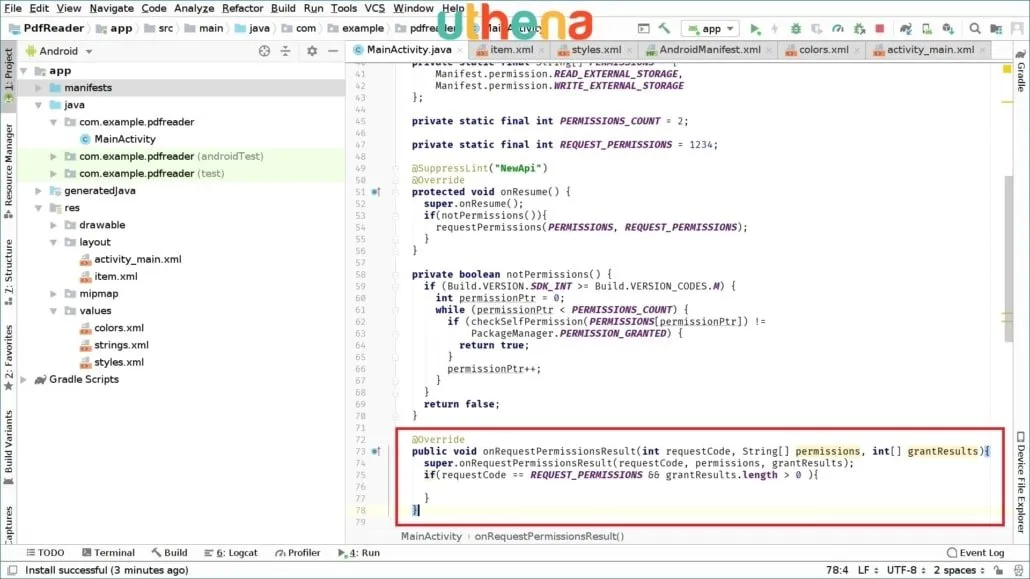Open Build Variants side tab
1030x579 pixels.
[9, 447]
